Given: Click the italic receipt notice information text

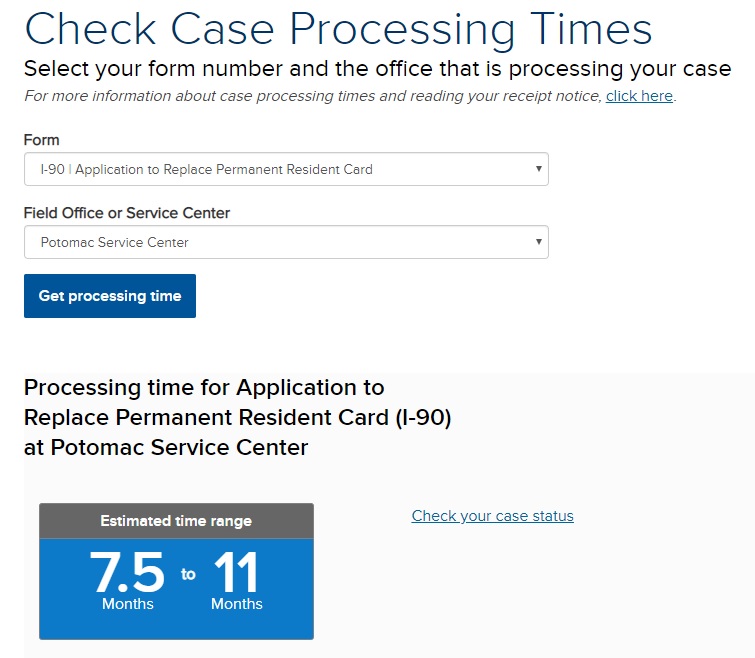Looking at the screenshot, I should pos(314,96).
